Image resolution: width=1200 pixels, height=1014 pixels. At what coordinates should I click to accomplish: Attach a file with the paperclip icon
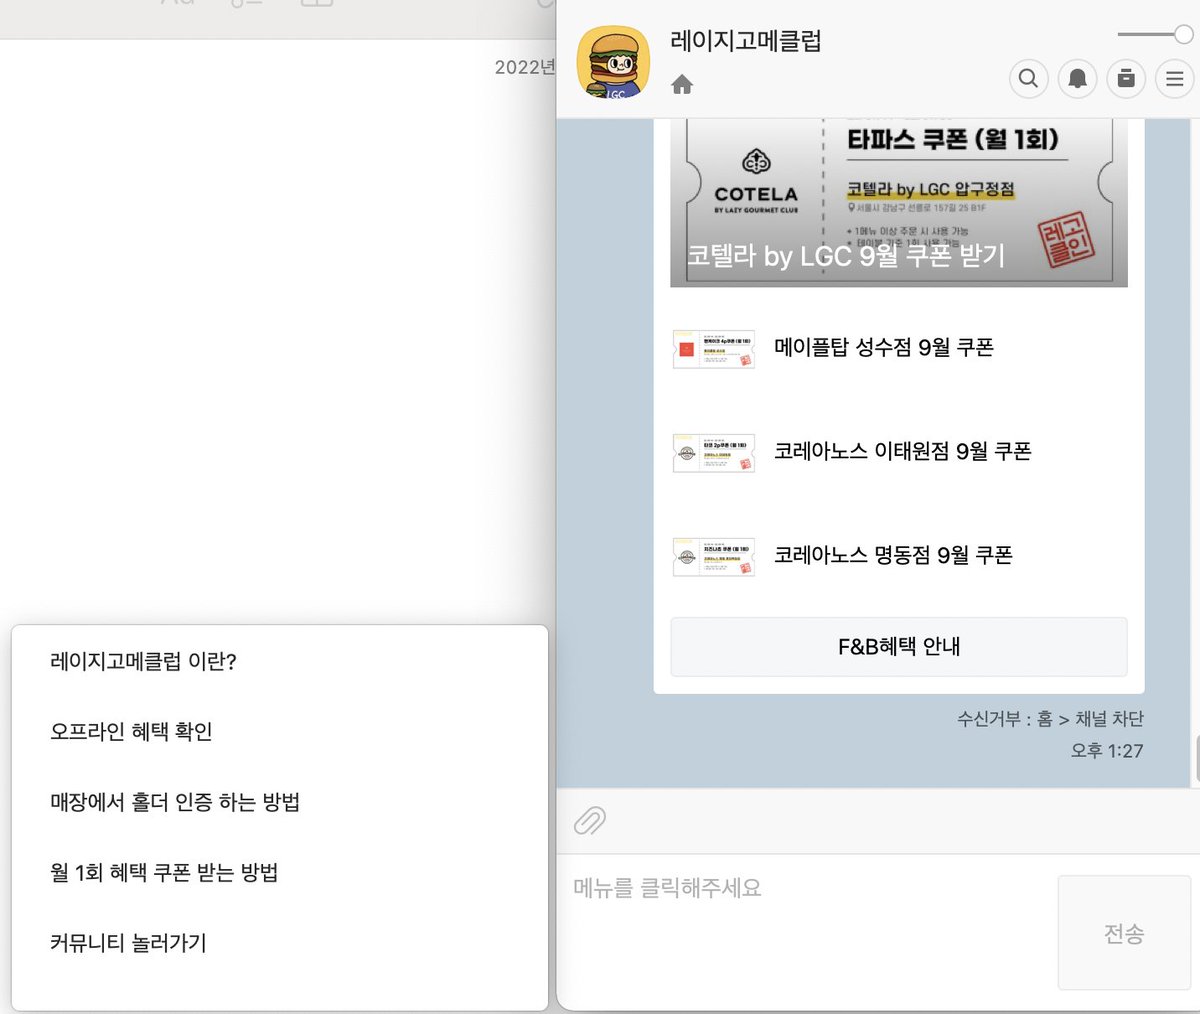coord(590,821)
